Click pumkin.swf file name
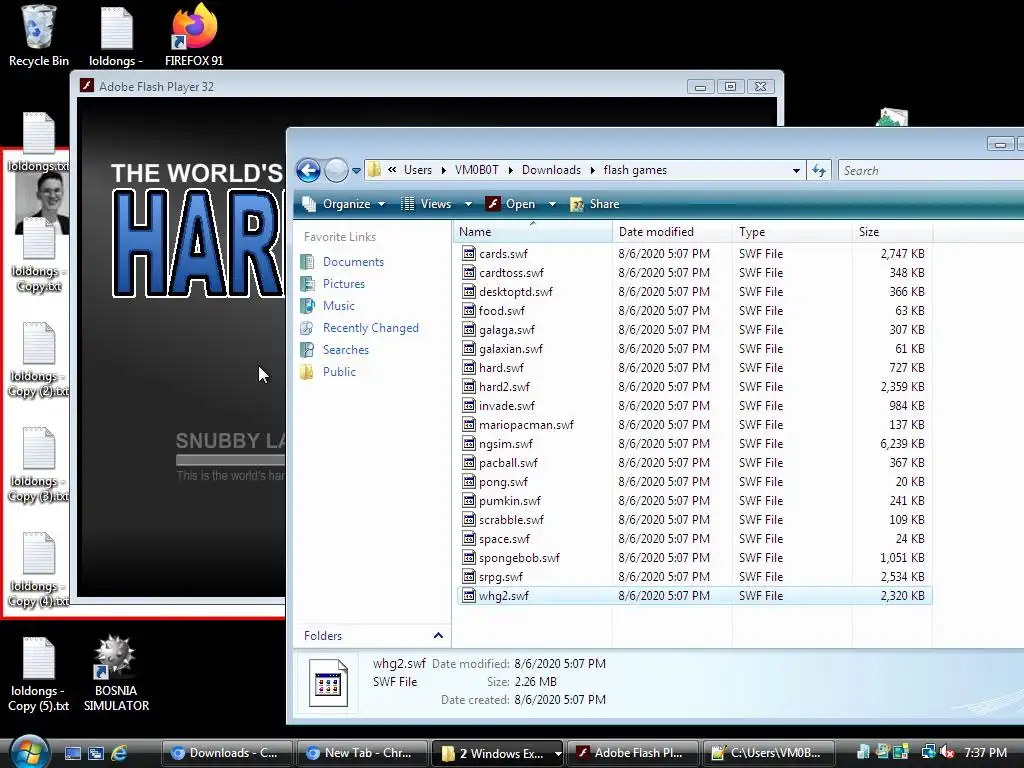This screenshot has width=1024, height=768. click(509, 501)
